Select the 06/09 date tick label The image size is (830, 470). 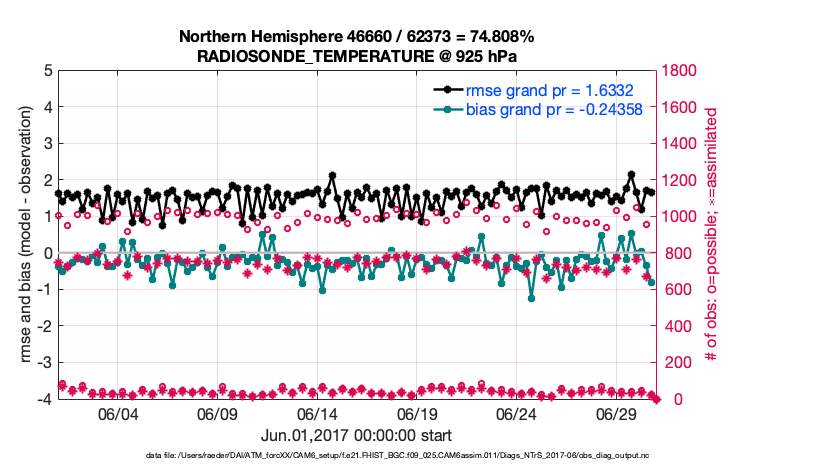point(217,415)
